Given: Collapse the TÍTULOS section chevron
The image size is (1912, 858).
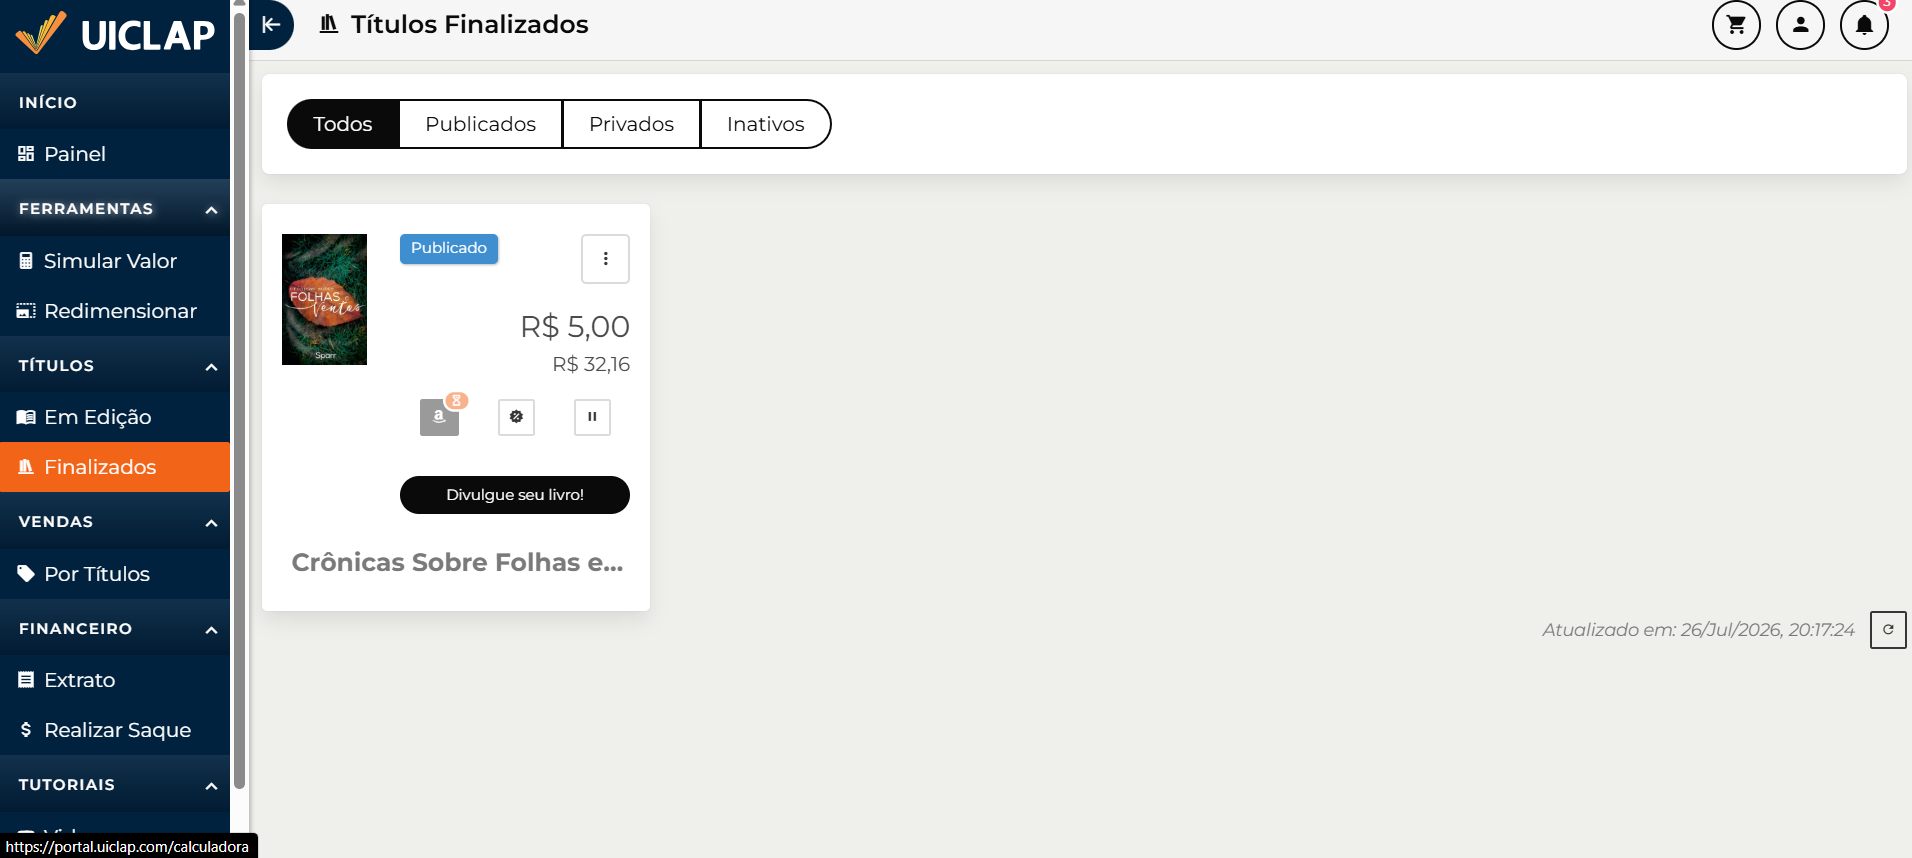Looking at the screenshot, I should click(x=211, y=367).
